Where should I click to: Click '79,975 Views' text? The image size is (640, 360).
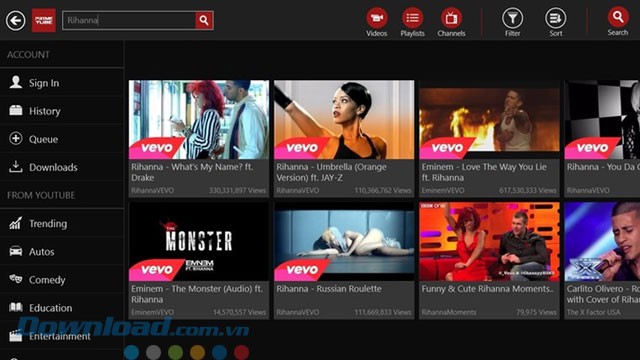click(x=536, y=312)
